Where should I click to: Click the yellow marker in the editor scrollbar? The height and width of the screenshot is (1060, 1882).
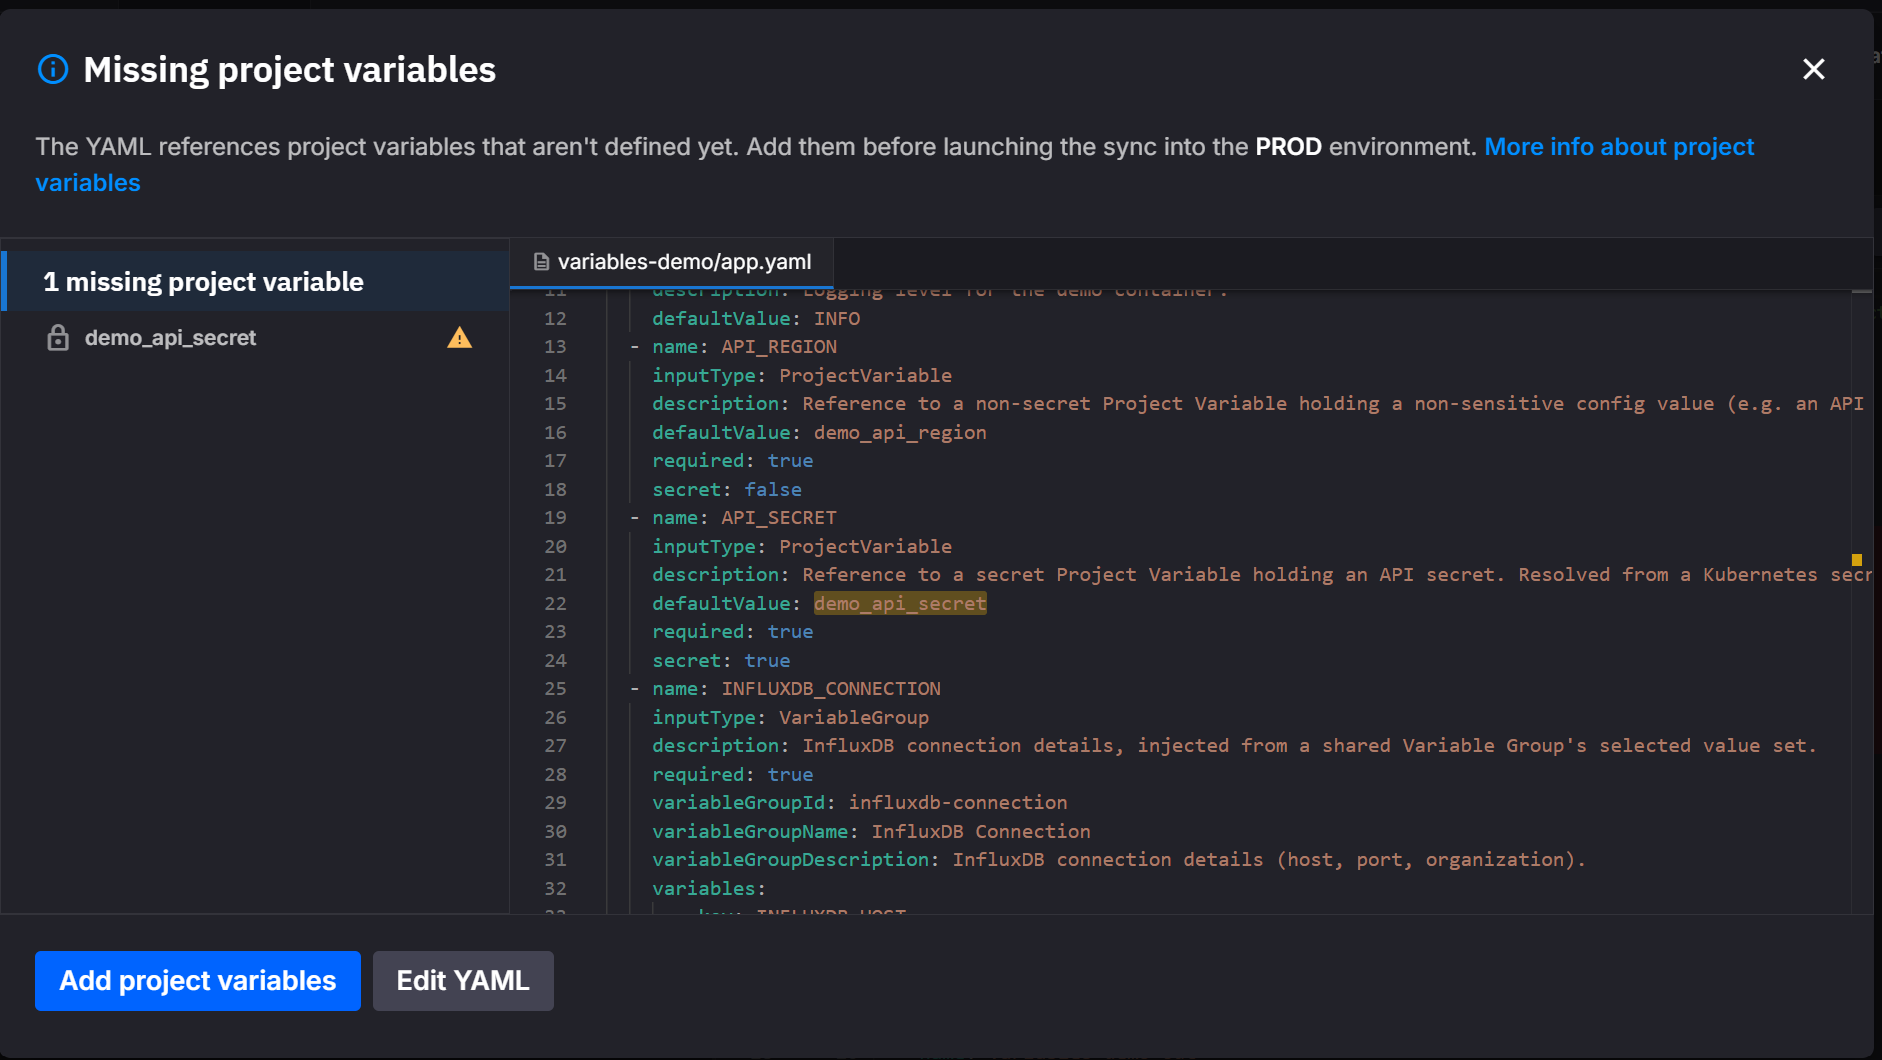tap(1857, 560)
